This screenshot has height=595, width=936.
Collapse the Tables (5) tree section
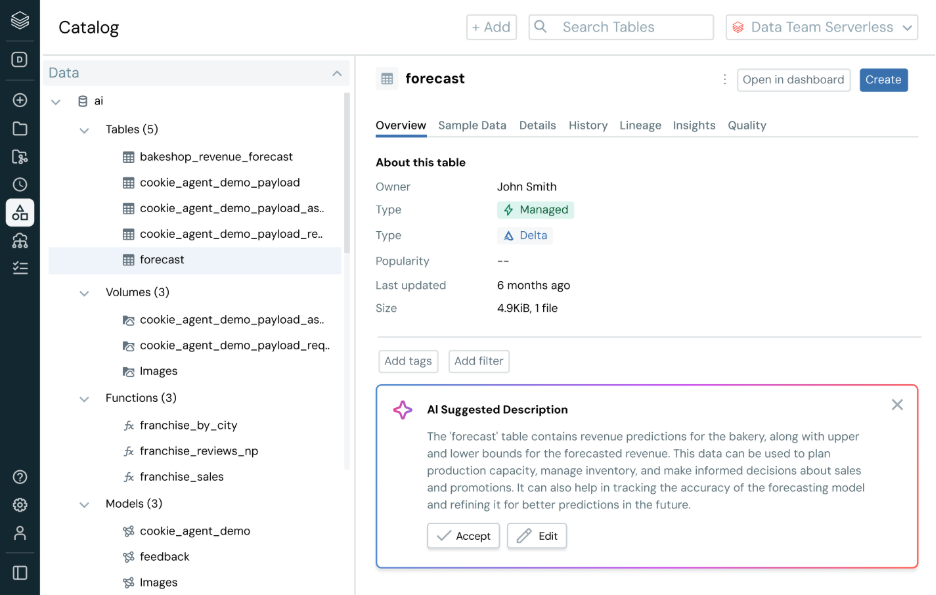click(84, 128)
